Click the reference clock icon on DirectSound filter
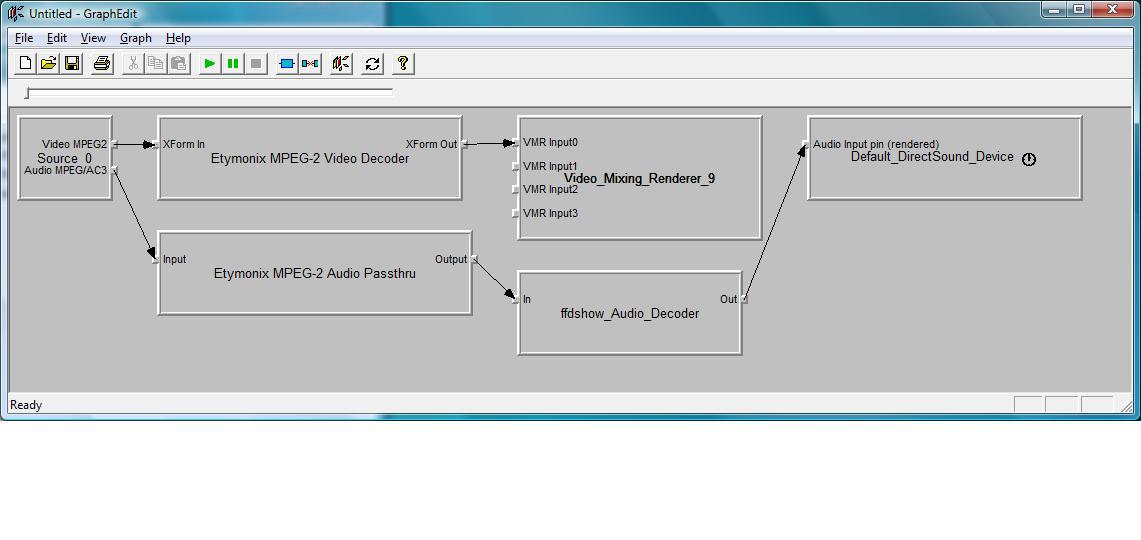Viewport: 1141px width, 540px height. [1028, 159]
